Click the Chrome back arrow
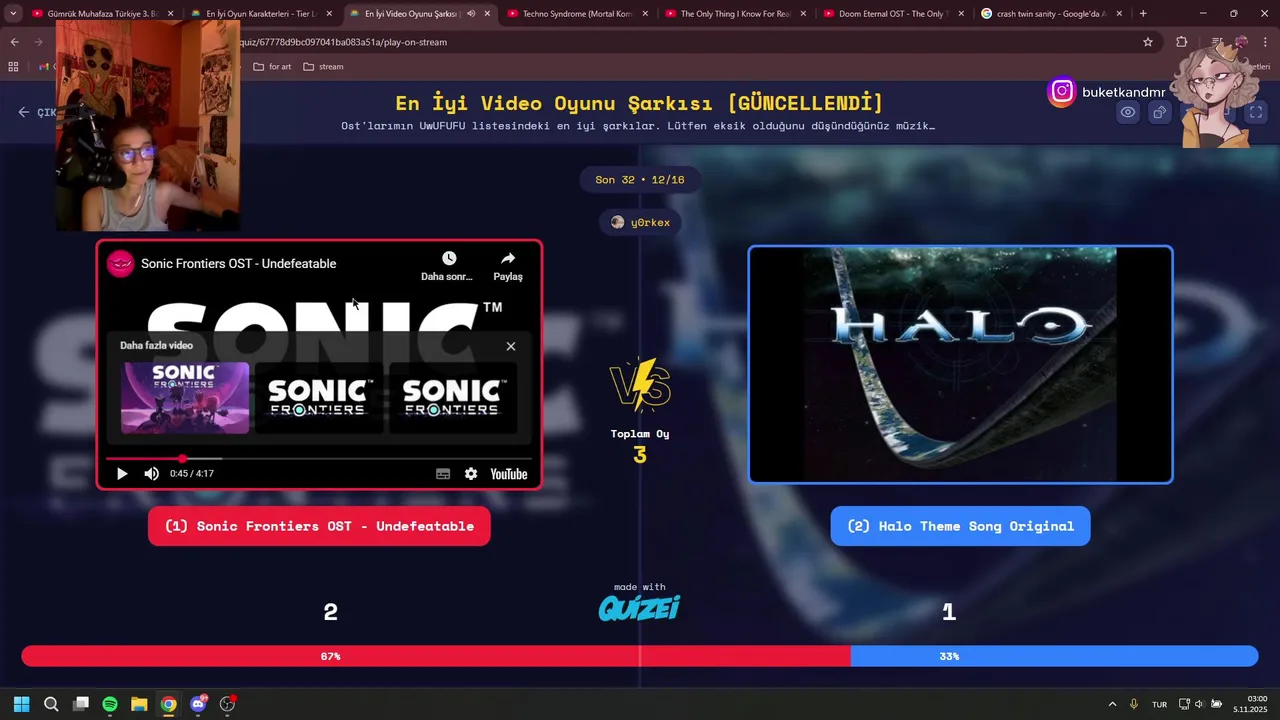Screen dimensions: 1280x720 (14, 42)
